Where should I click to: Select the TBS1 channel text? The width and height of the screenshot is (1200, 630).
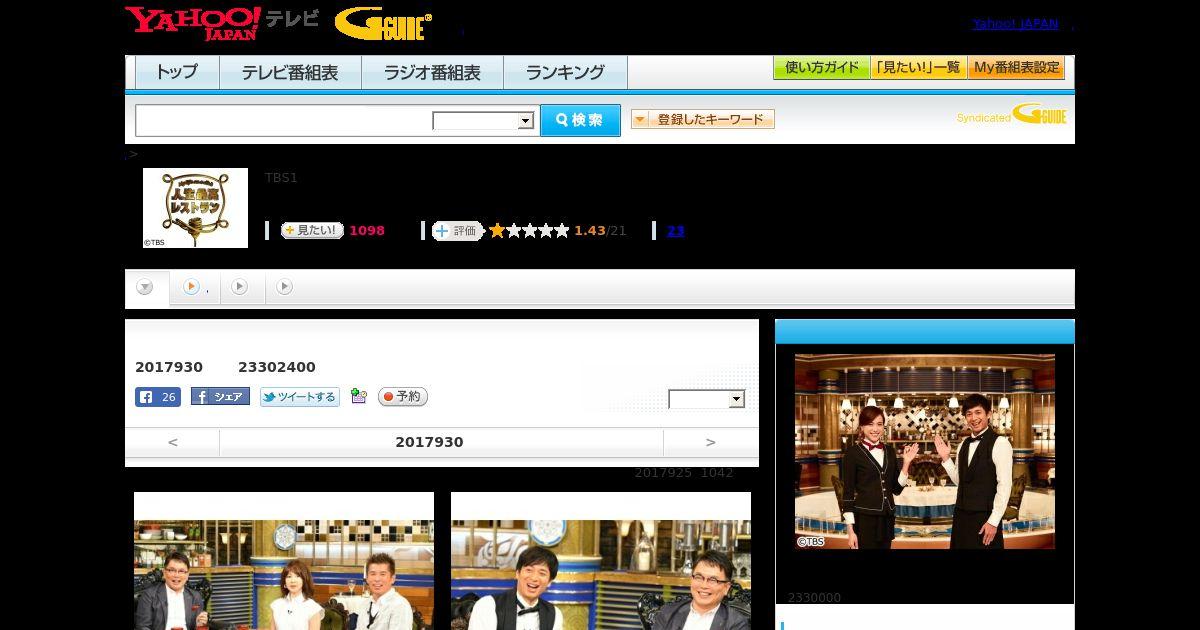(281, 178)
